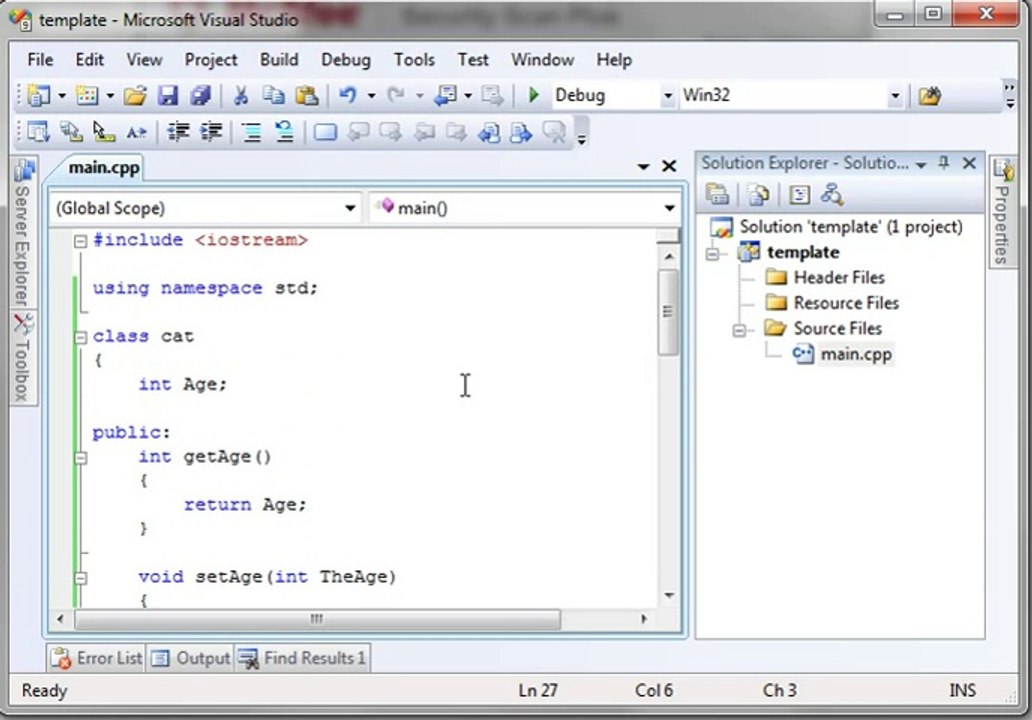This screenshot has height=720, width=1032.
Task: Click the Save All toolbar icon
Action: pyautogui.click(x=200, y=96)
